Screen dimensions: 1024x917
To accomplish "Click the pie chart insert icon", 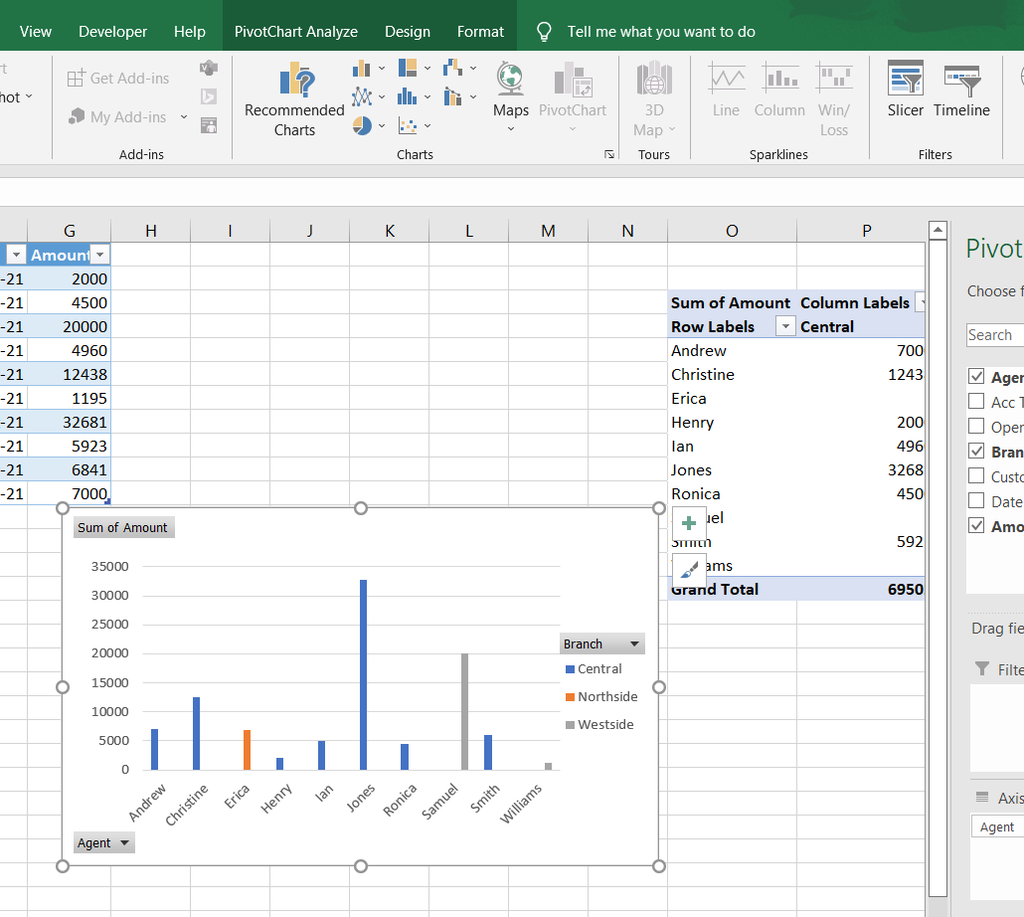I will 362,126.
